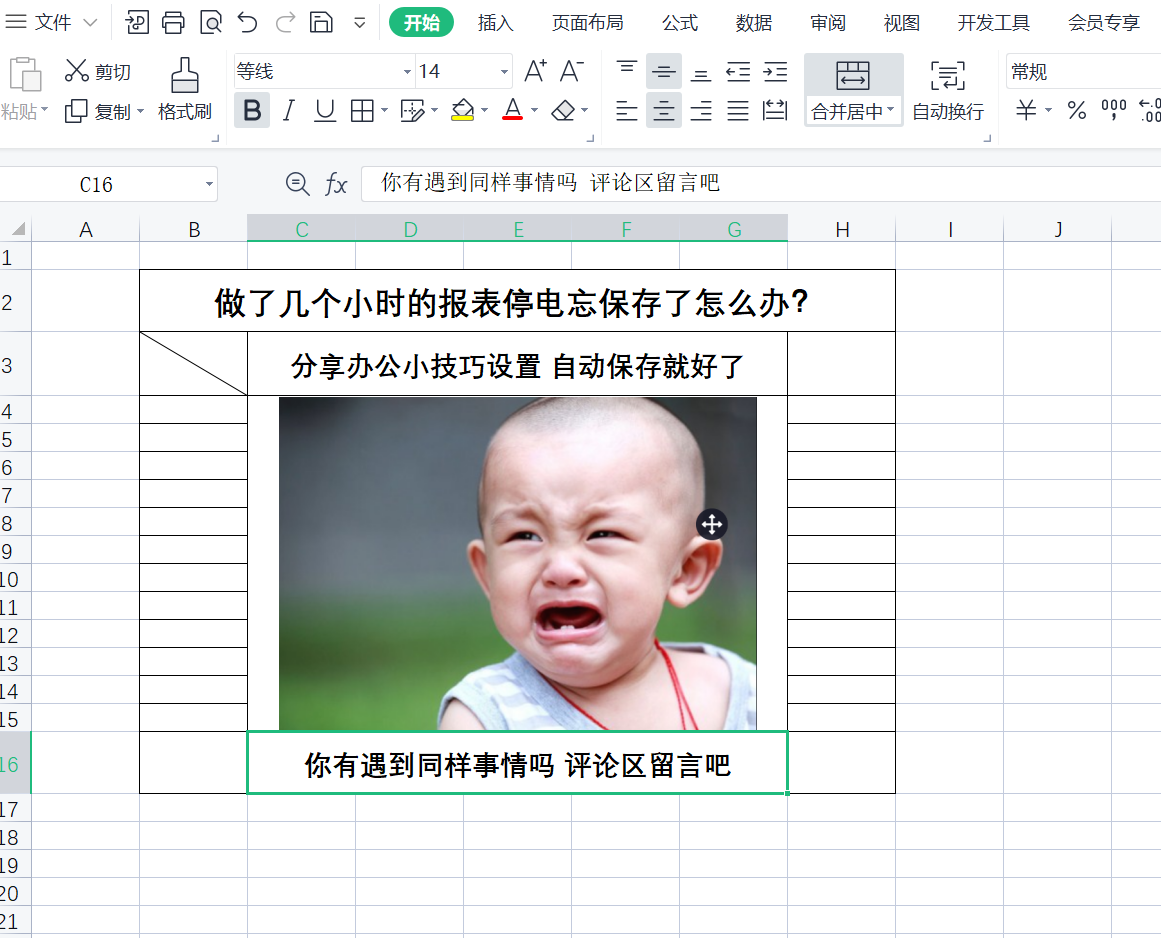Click the export-to-PDF icon in quick toolbar

(x=137, y=23)
